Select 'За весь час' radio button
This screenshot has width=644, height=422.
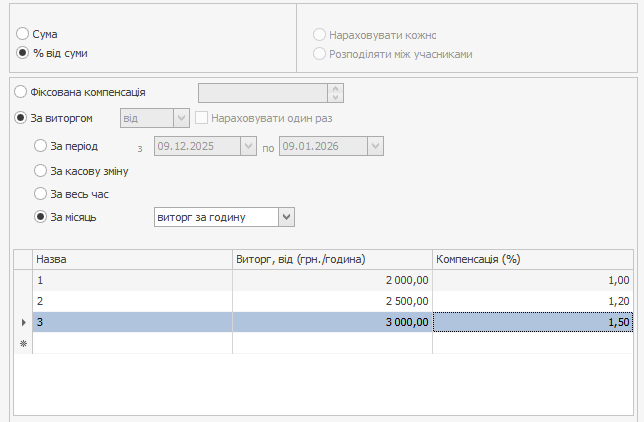[x=41, y=193]
